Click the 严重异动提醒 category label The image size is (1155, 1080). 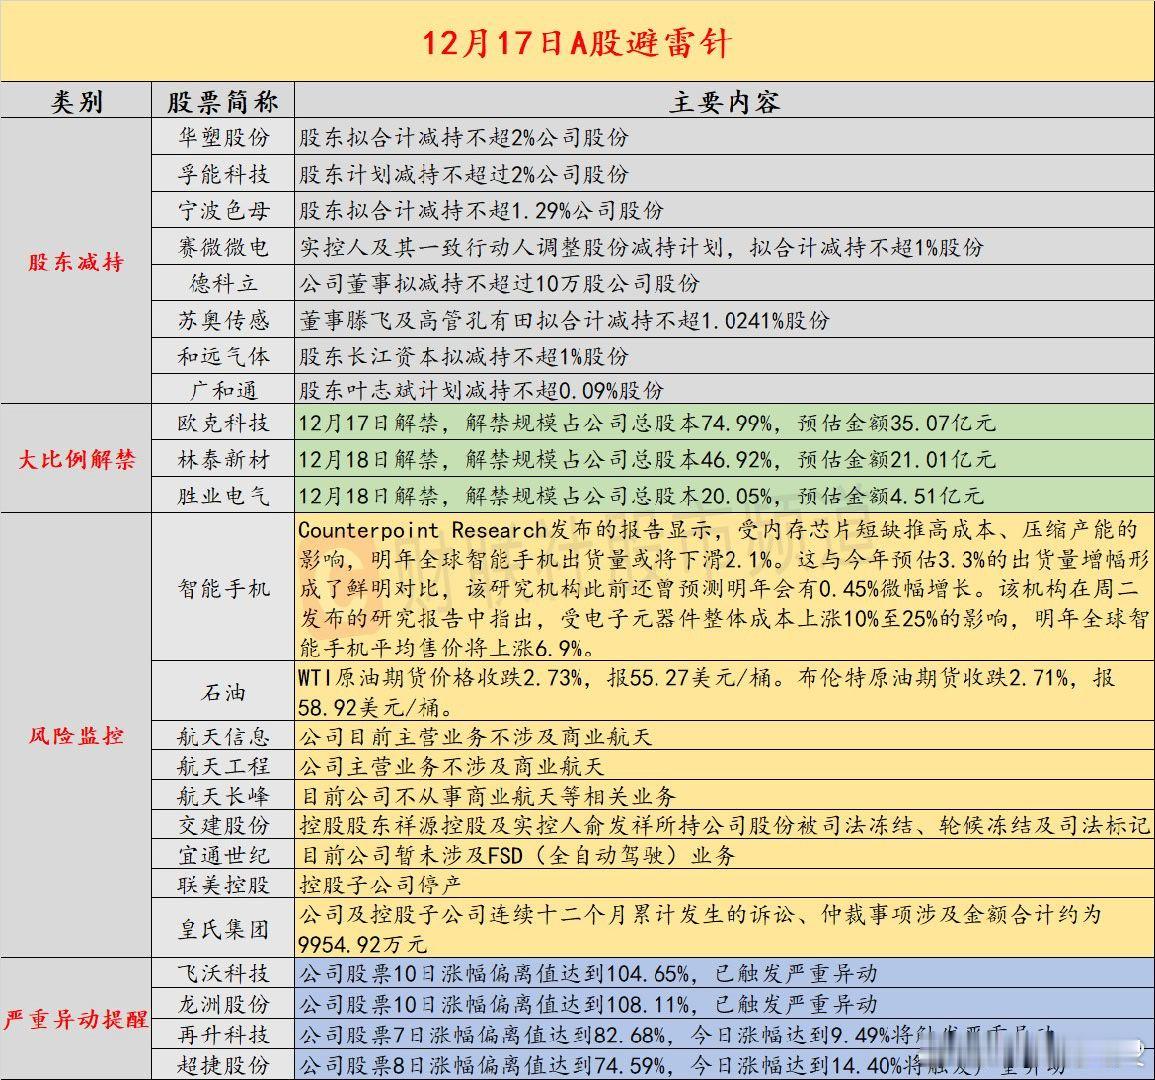[x=75, y=1021]
